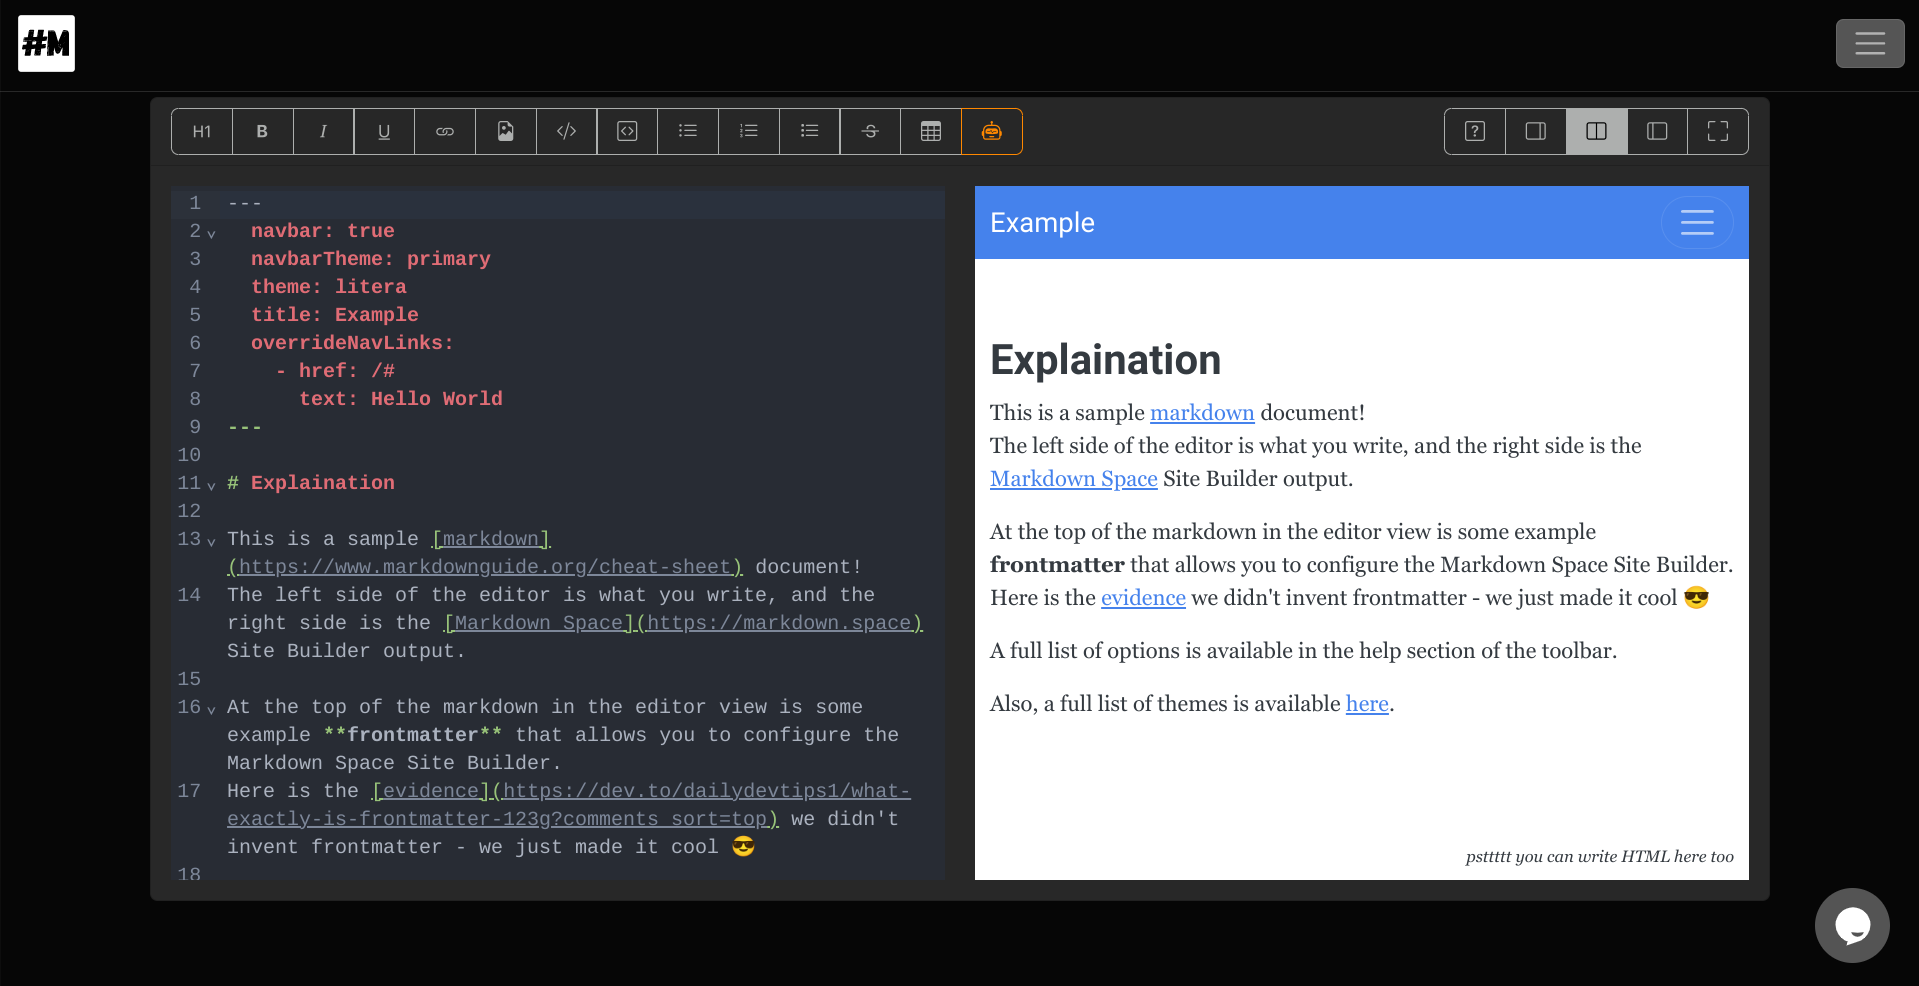
Task: Follow the evidence link in the preview
Action: click(1142, 598)
